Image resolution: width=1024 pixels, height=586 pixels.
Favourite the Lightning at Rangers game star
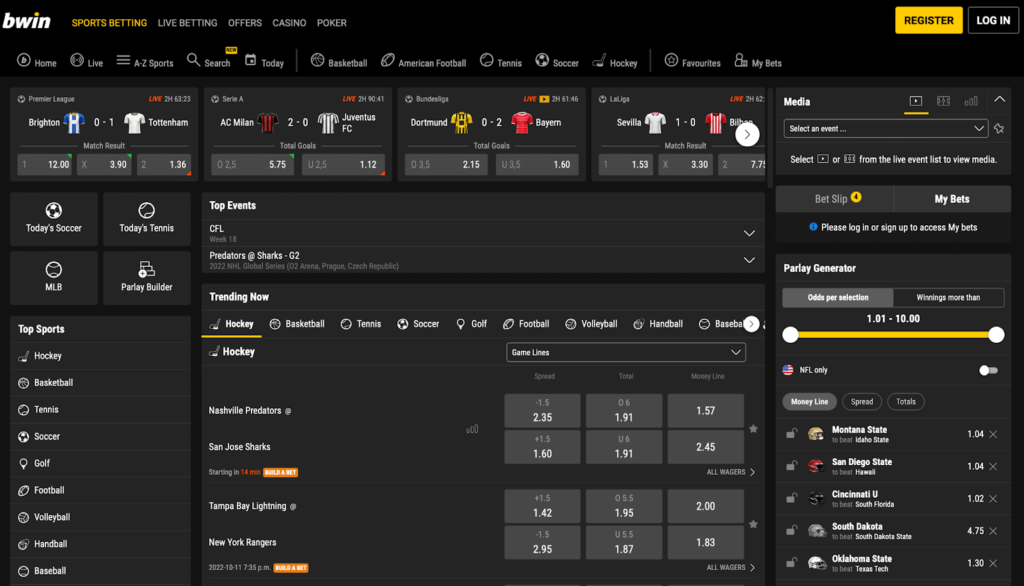753,525
